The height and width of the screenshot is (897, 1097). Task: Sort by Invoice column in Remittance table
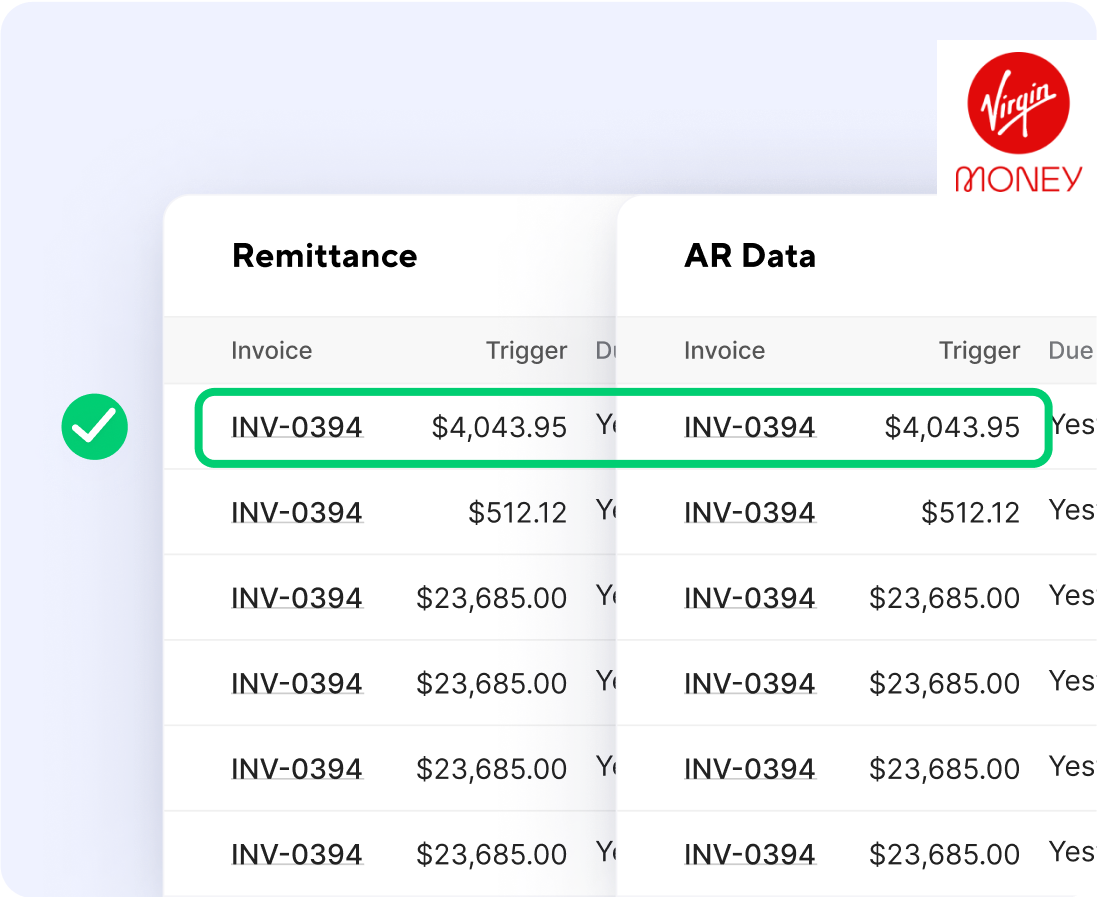tap(272, 351)
